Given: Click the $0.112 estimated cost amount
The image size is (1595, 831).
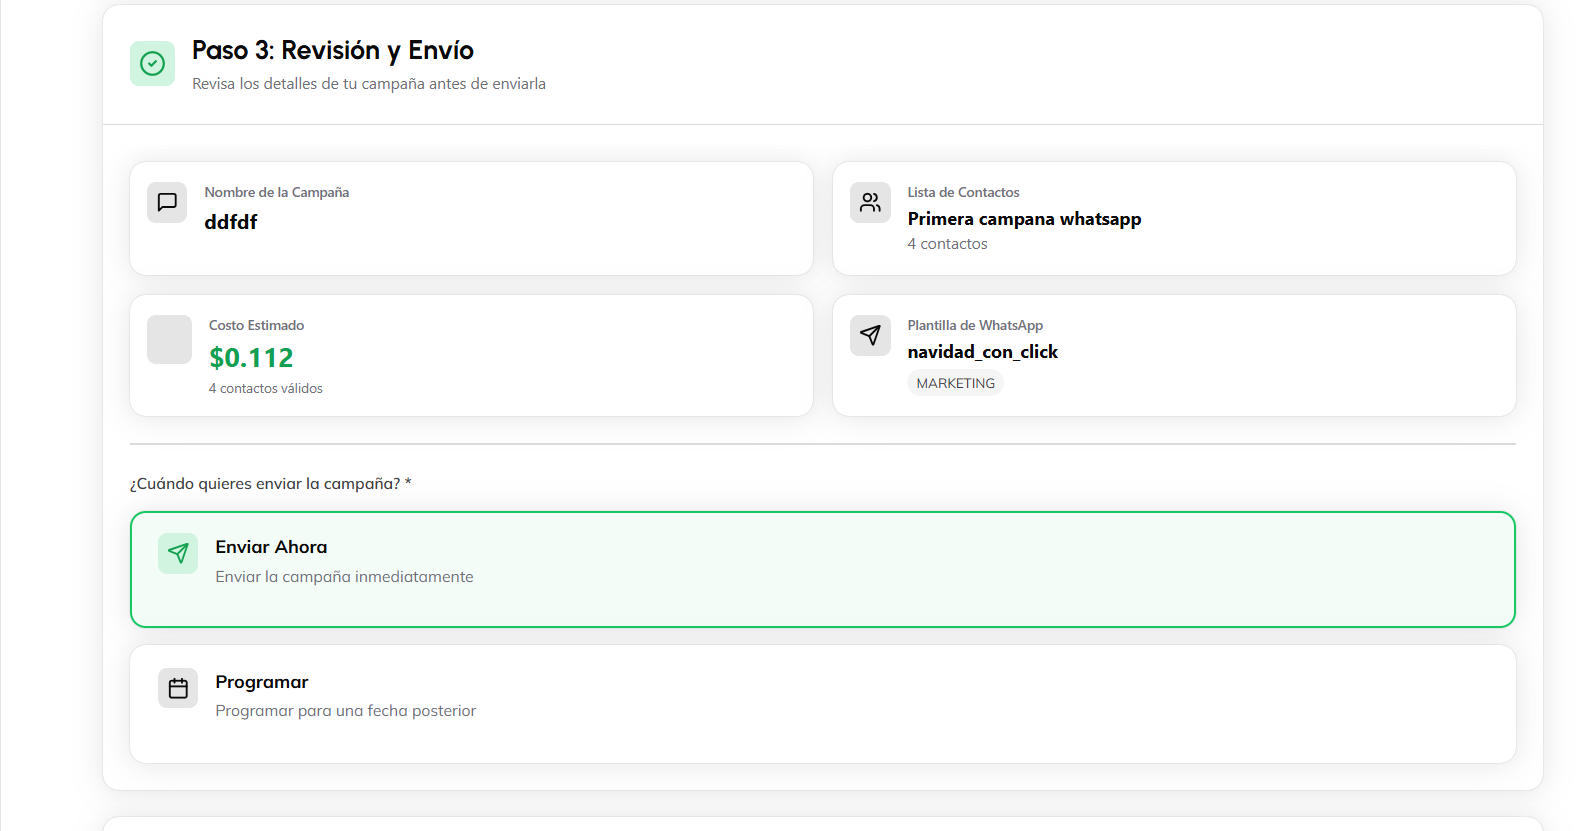Looking at the screenshot, I should (251, 358).
